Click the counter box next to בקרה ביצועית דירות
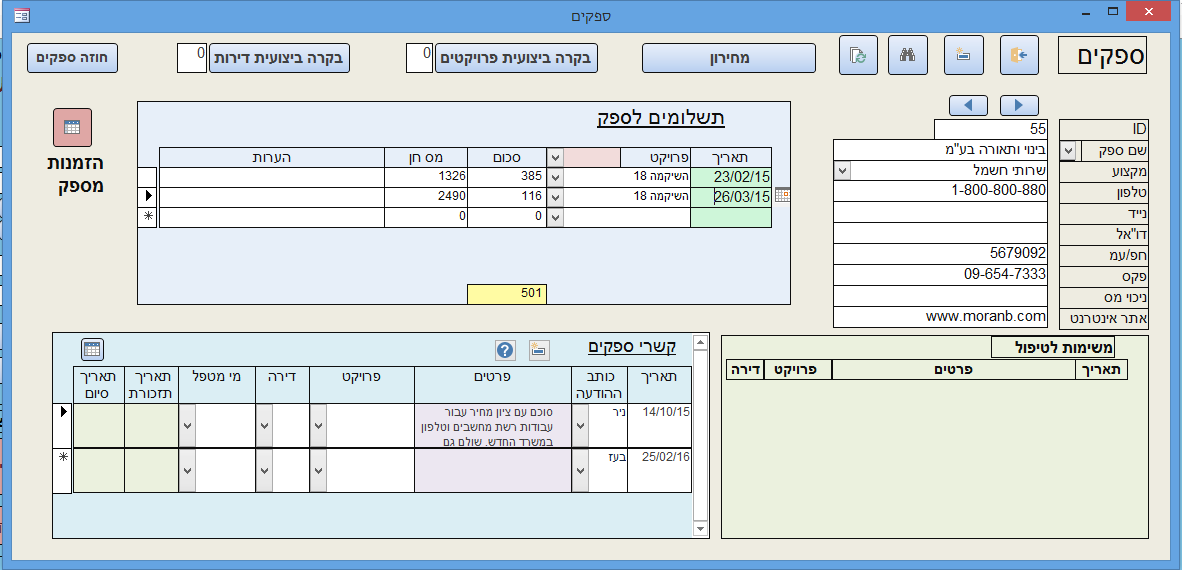Viewport: 1182px width, 570px height. [191, 58]
